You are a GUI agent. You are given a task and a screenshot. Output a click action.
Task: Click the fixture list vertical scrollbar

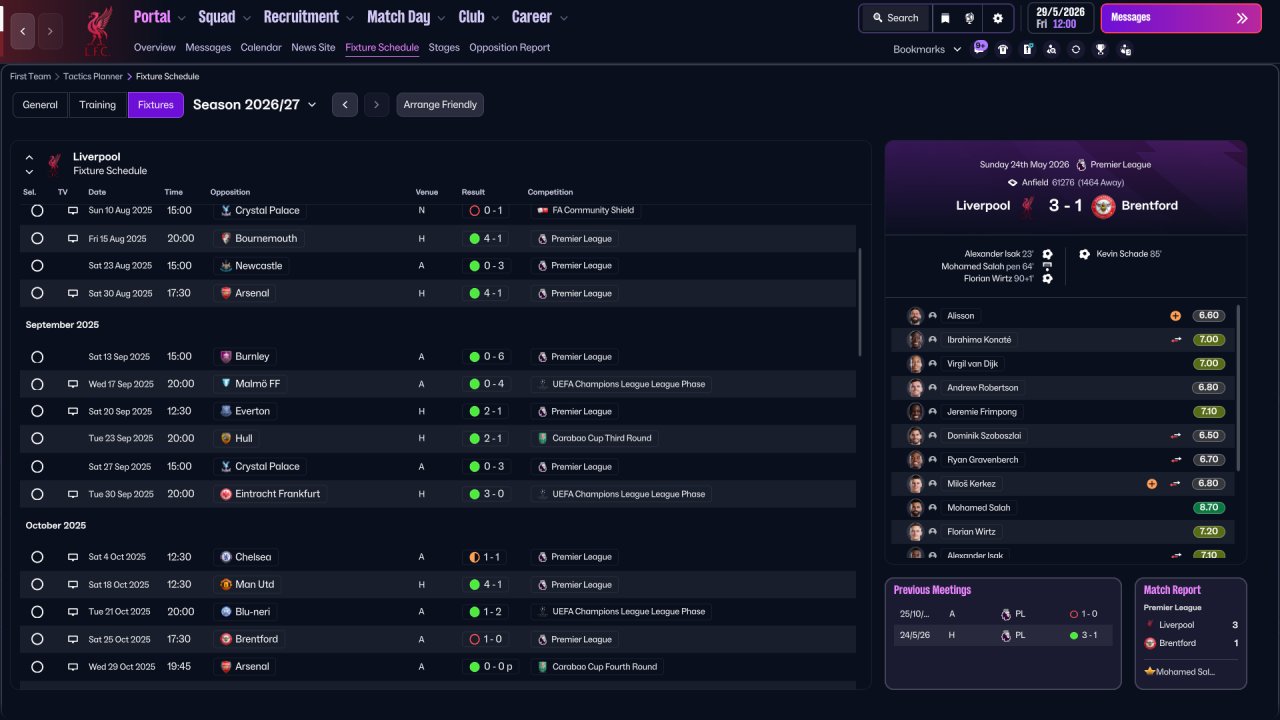(861, 302)
